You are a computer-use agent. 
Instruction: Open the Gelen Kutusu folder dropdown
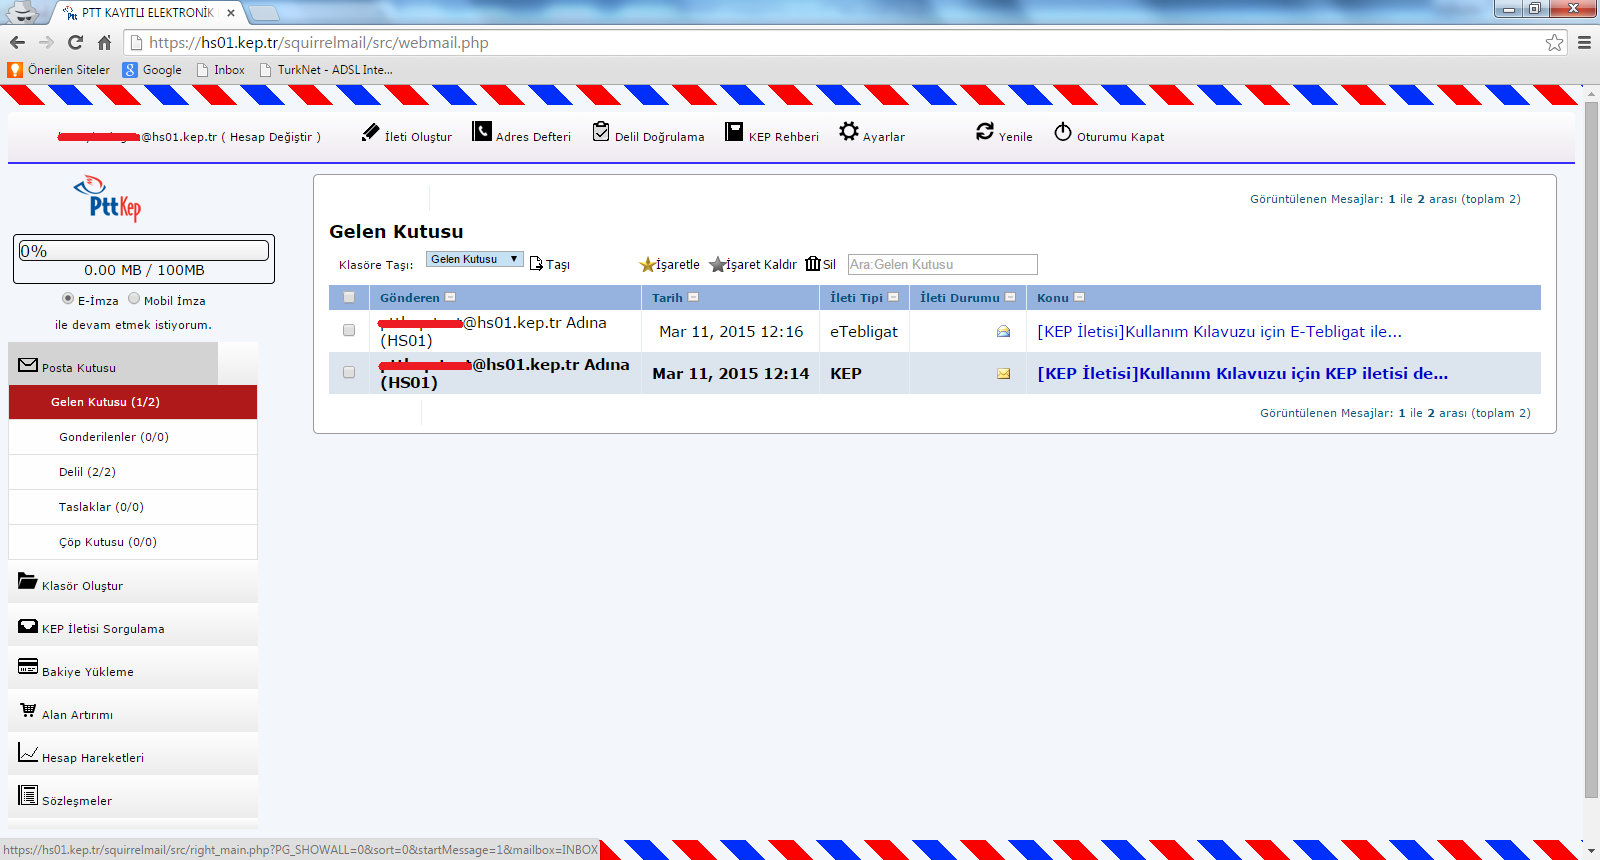click(x=475, y=259)
